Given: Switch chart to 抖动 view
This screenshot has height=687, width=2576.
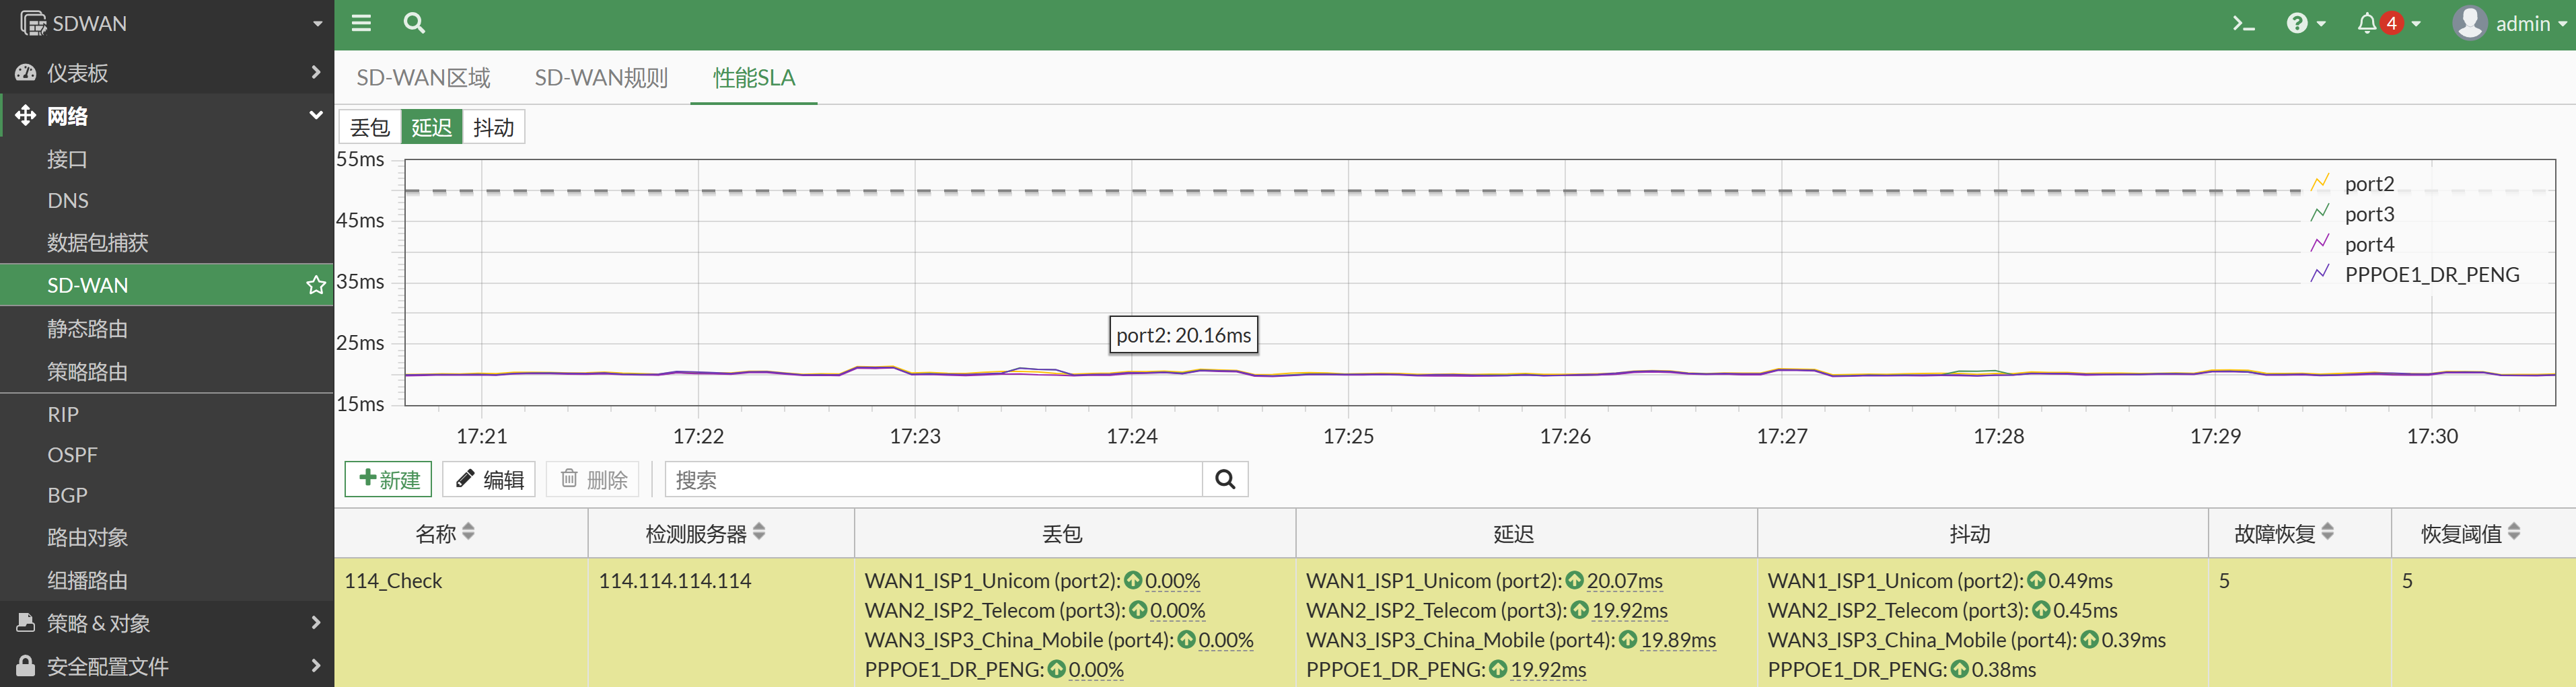Looking at the screenshot, I should [x=493, y=127].
